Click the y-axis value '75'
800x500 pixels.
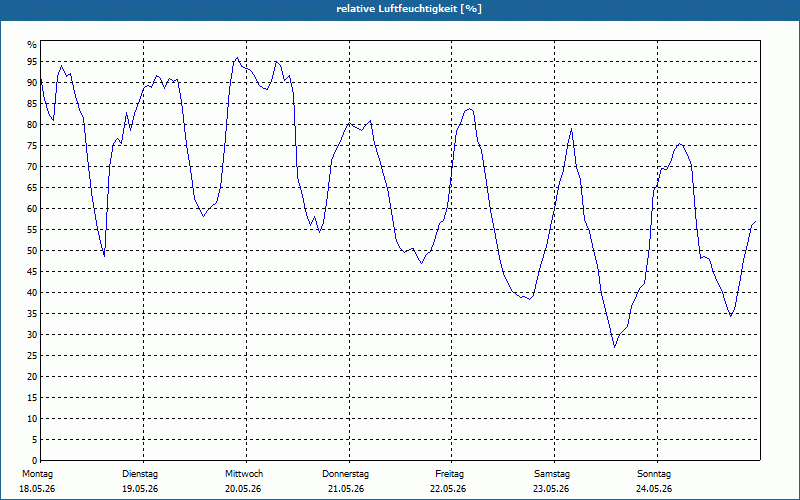pyautogui.click(x=32, y=145)
